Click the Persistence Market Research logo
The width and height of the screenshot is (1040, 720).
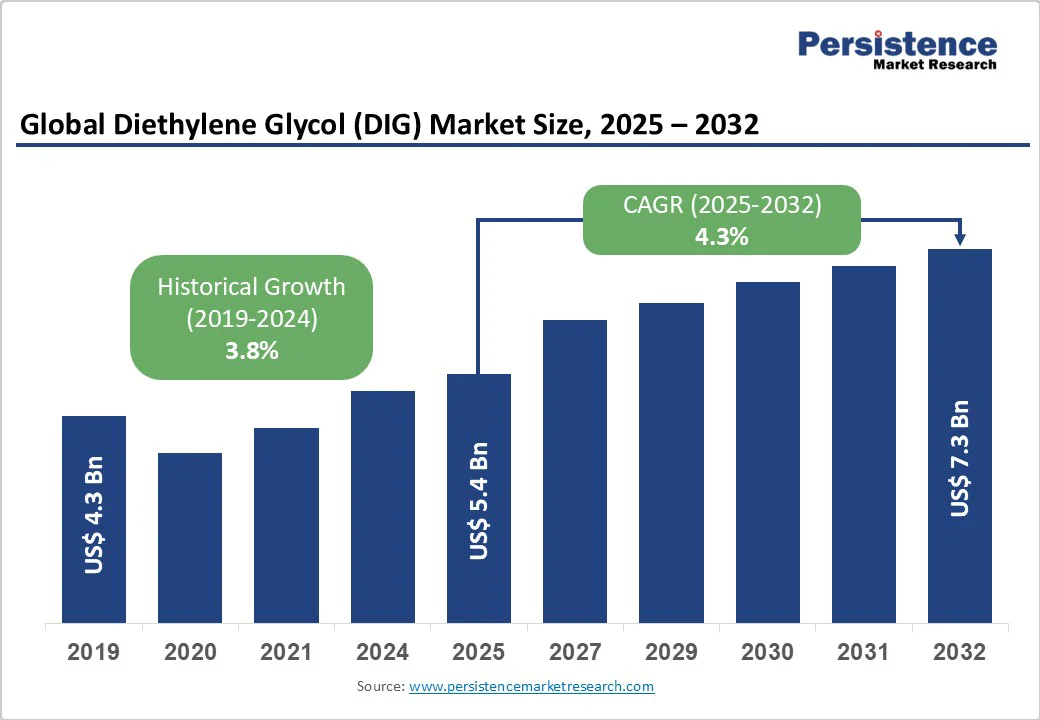point(897,50)
